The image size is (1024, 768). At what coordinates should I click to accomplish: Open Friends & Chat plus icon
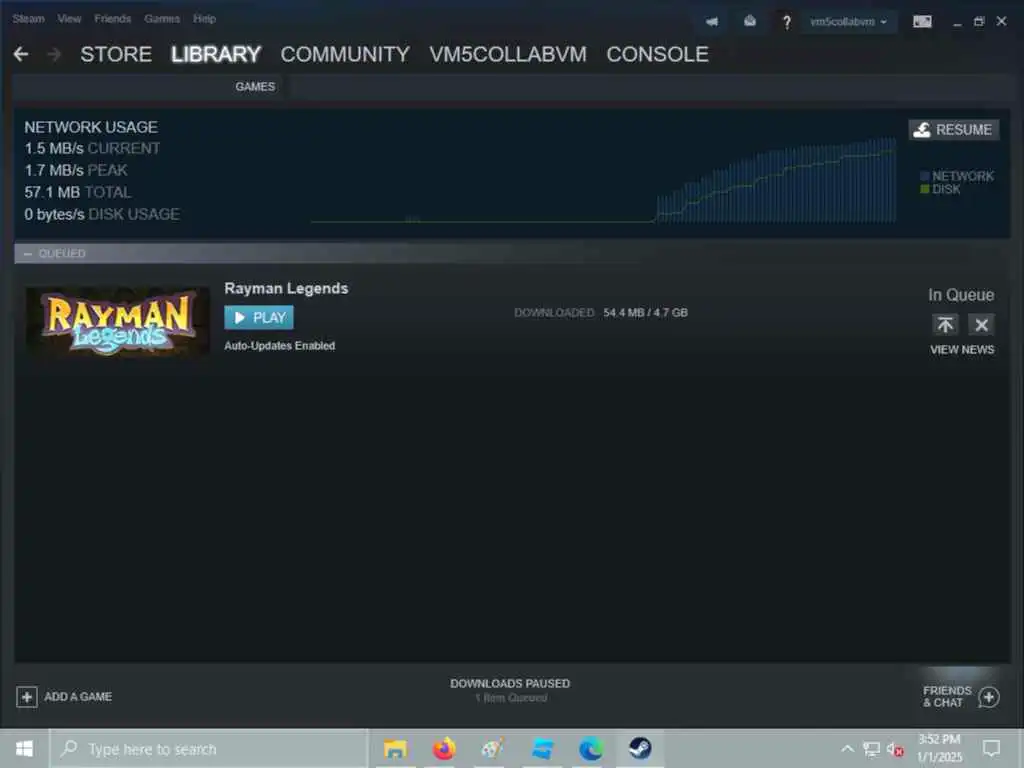tap(989, 697)
